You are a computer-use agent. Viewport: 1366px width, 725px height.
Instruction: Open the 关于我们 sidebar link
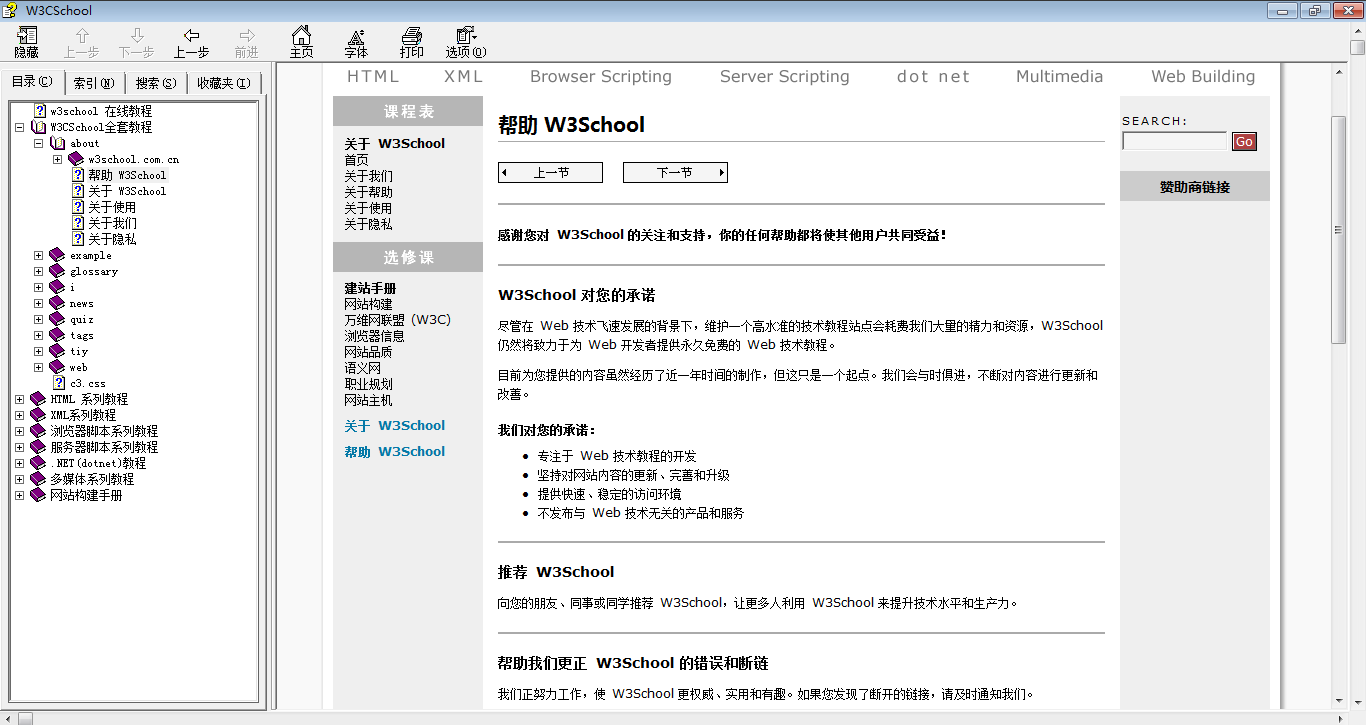[367, 175]
